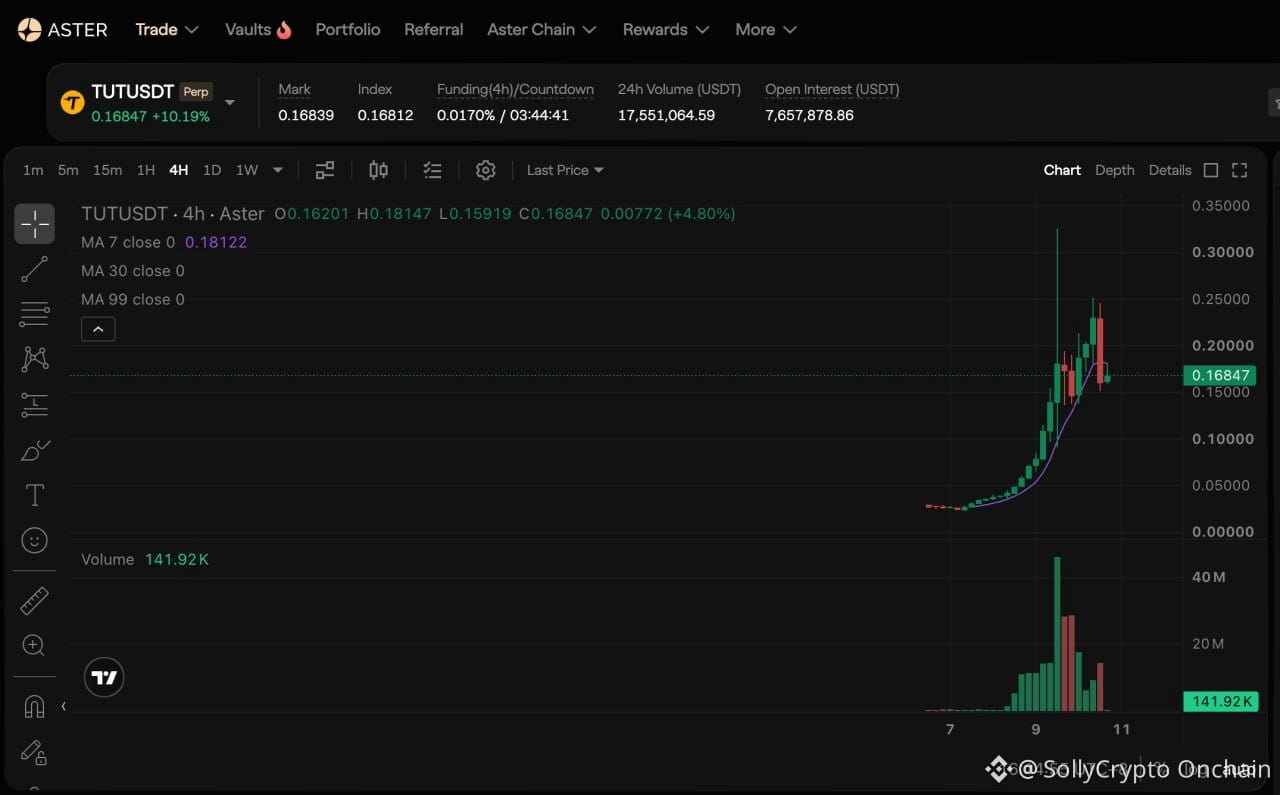Use the ruler measure tool

pyautogui.click(x=34, y=600)
